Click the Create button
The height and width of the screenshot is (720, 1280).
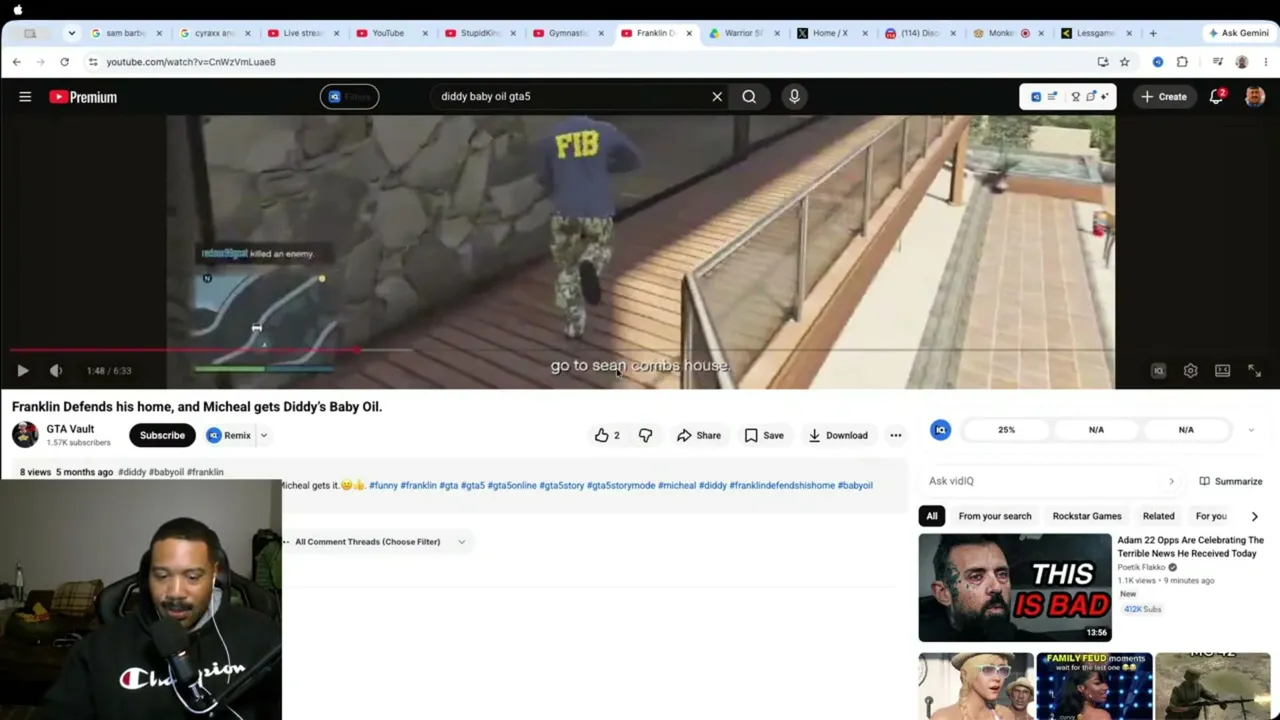pyautogui.click(x=1163, y=97)
